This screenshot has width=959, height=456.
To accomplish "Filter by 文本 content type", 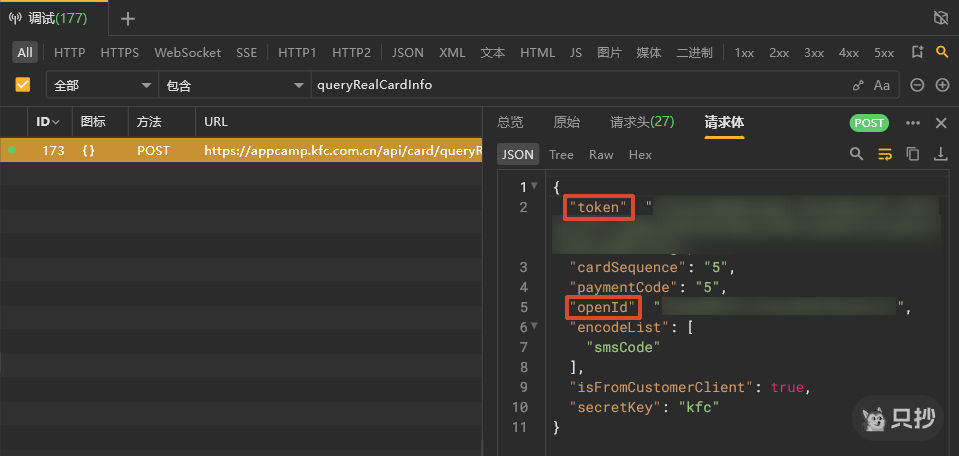I will coord(493,53).
